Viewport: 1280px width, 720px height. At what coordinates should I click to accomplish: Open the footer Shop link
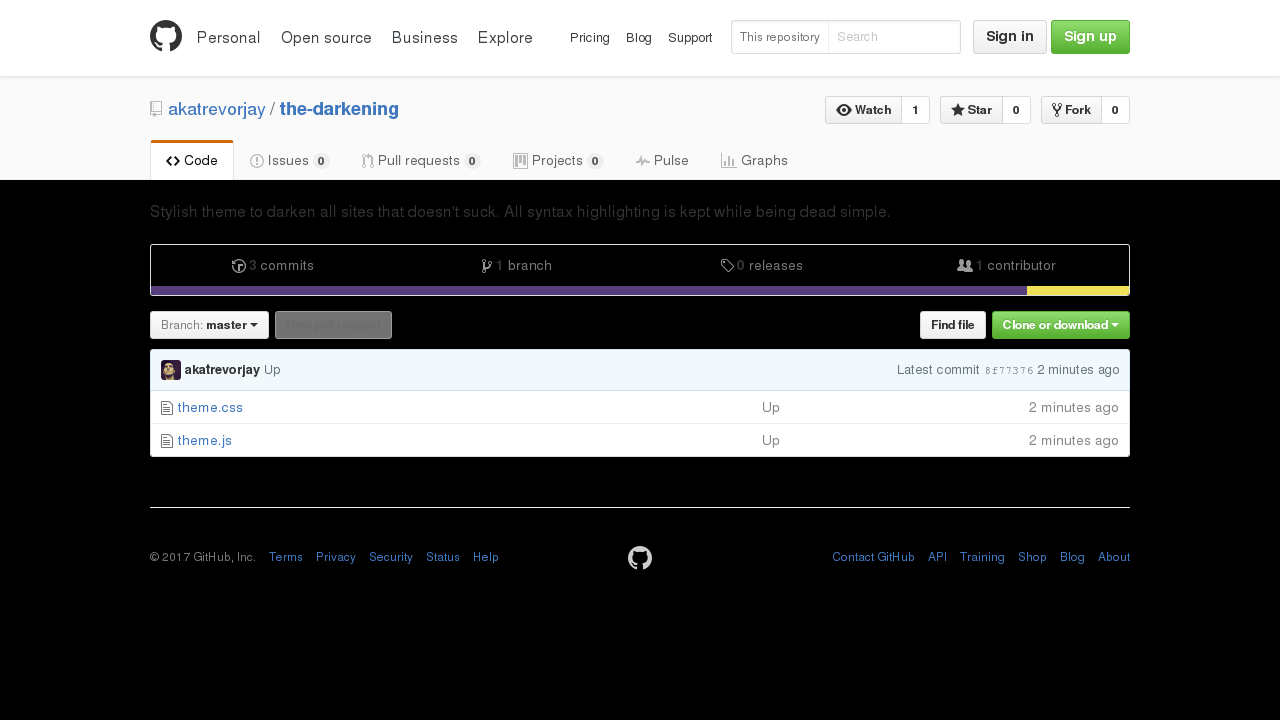(1032, 558)
